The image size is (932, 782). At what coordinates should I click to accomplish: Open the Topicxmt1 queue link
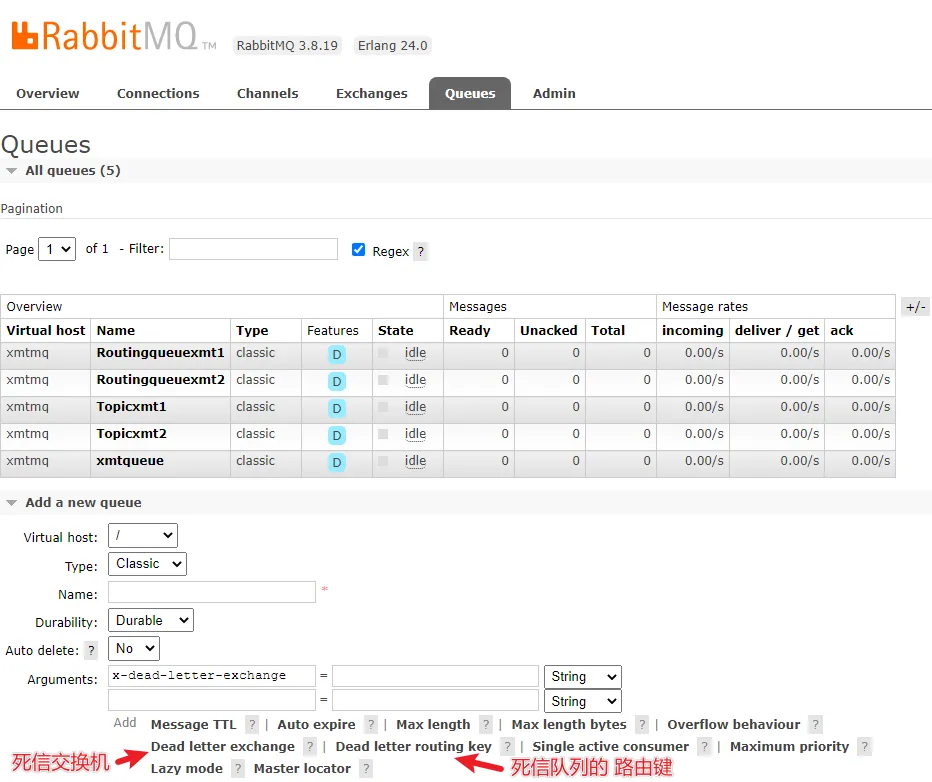point(131,407)
